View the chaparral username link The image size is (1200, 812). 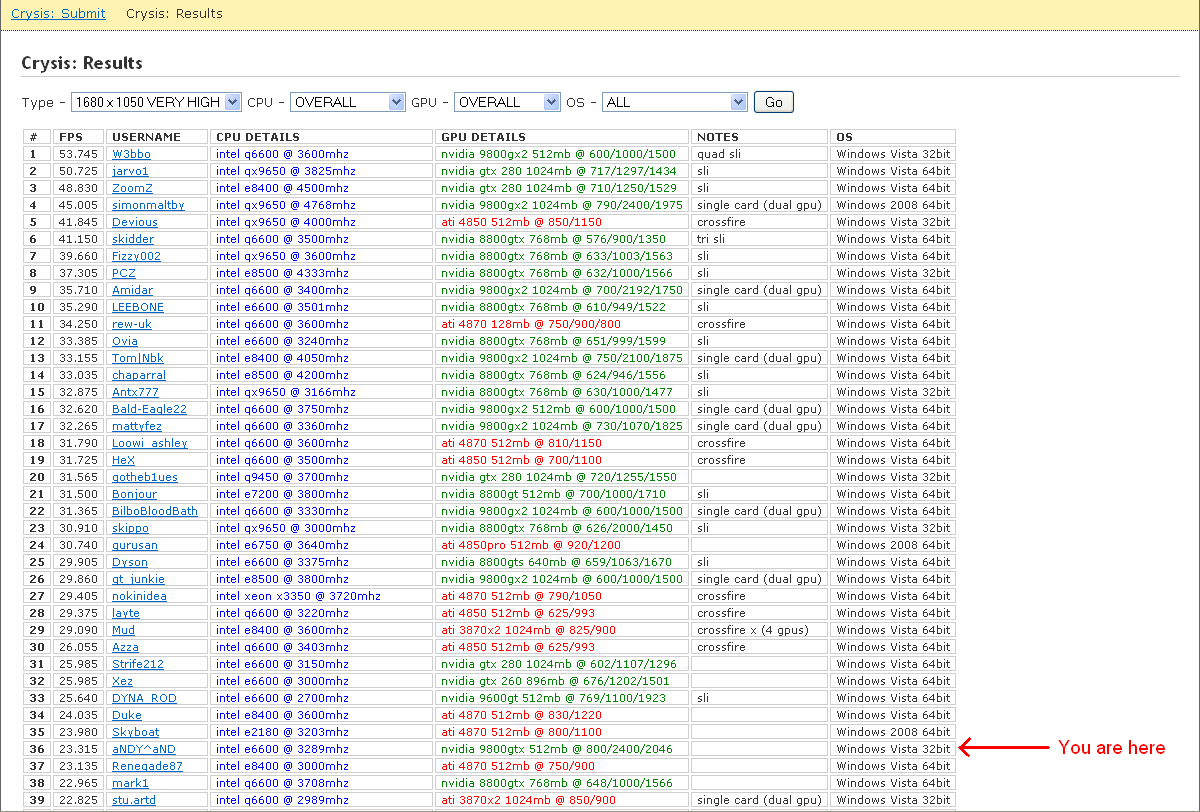pyautogui.click(x=139, y=375)
